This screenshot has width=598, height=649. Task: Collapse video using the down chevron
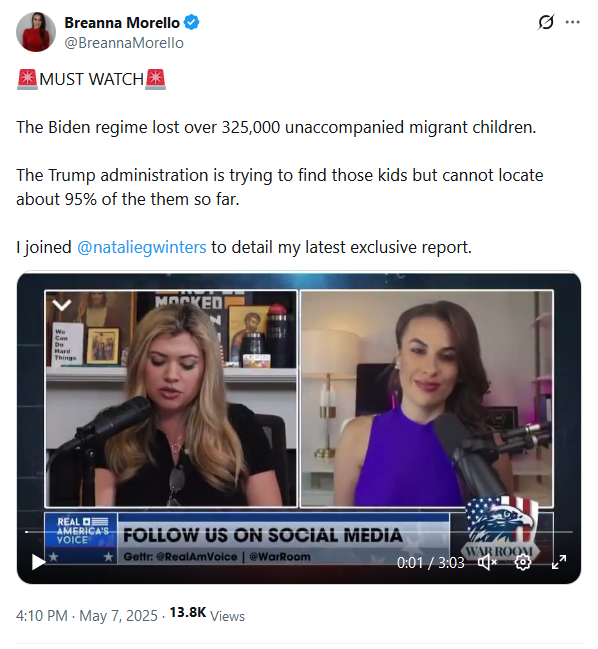click(62, 305)
